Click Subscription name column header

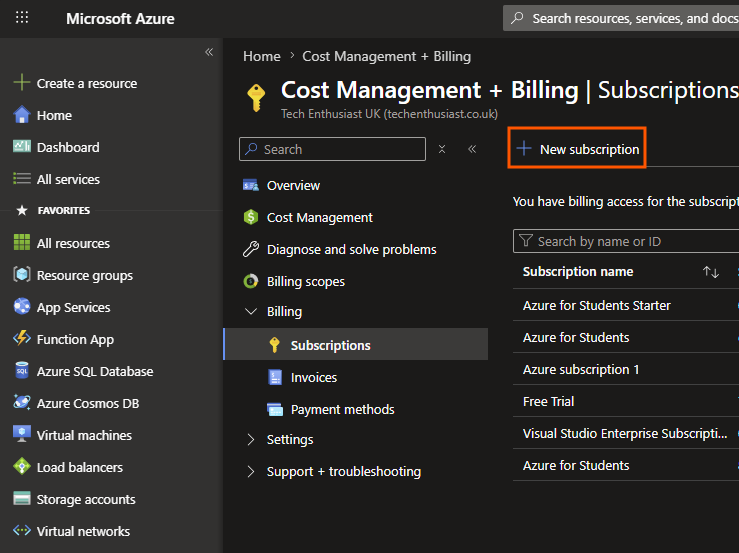coord(578,272)
